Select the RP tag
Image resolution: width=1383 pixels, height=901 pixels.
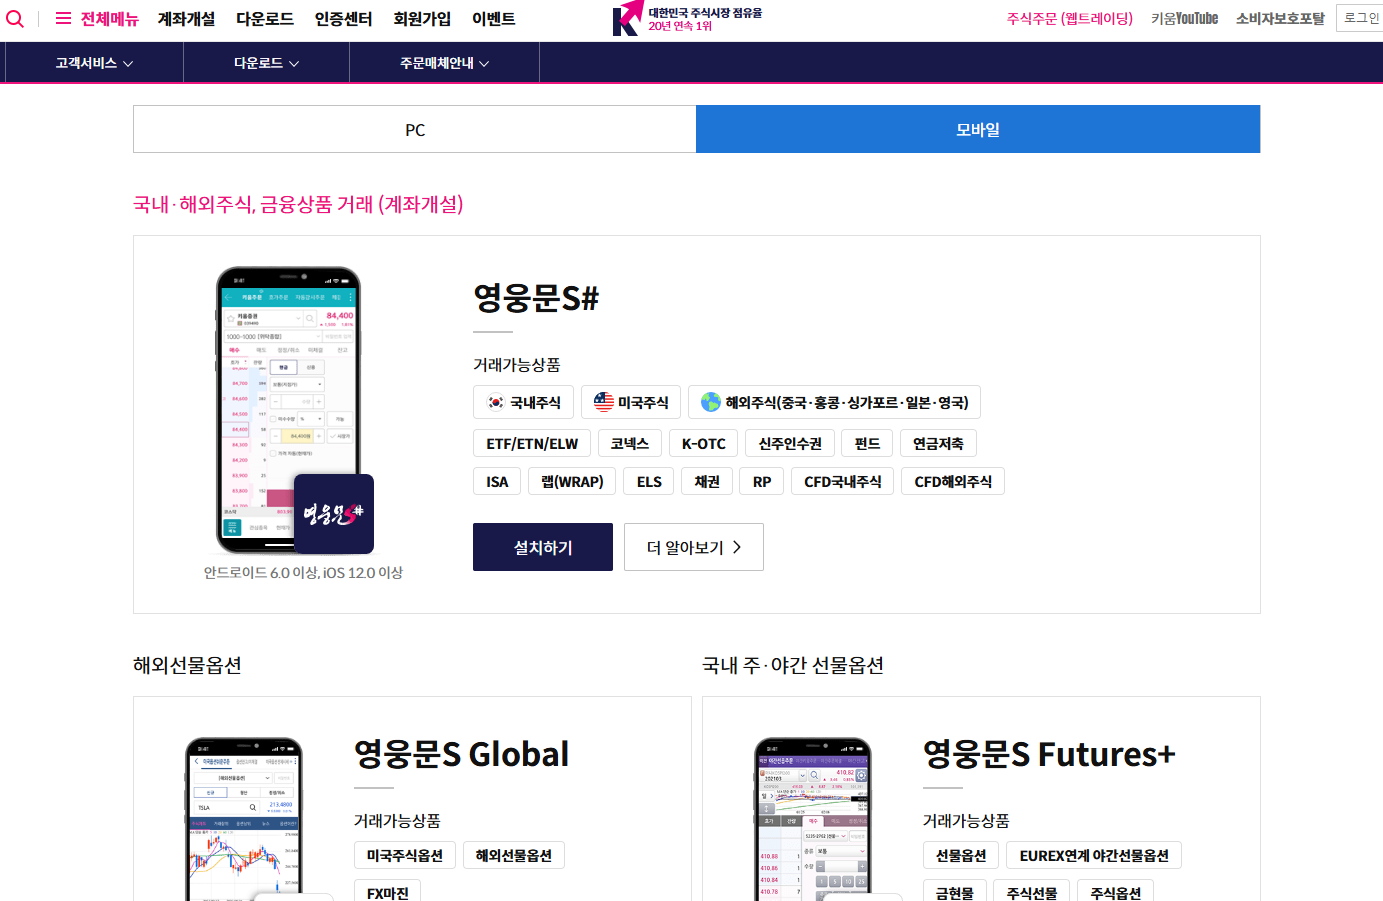click(x=762, y=481)
